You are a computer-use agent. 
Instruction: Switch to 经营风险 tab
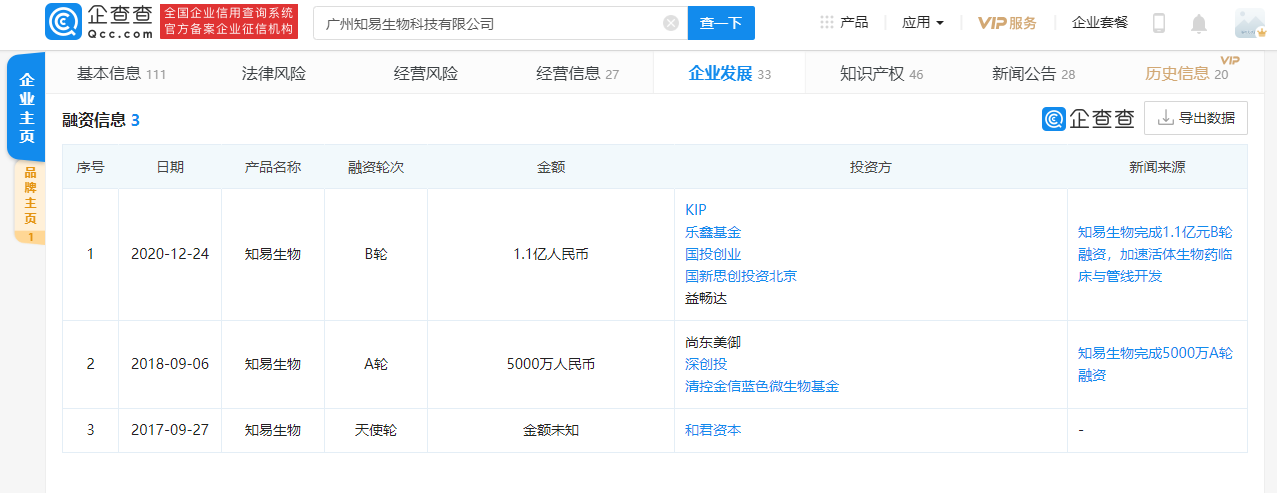(426, 73)
